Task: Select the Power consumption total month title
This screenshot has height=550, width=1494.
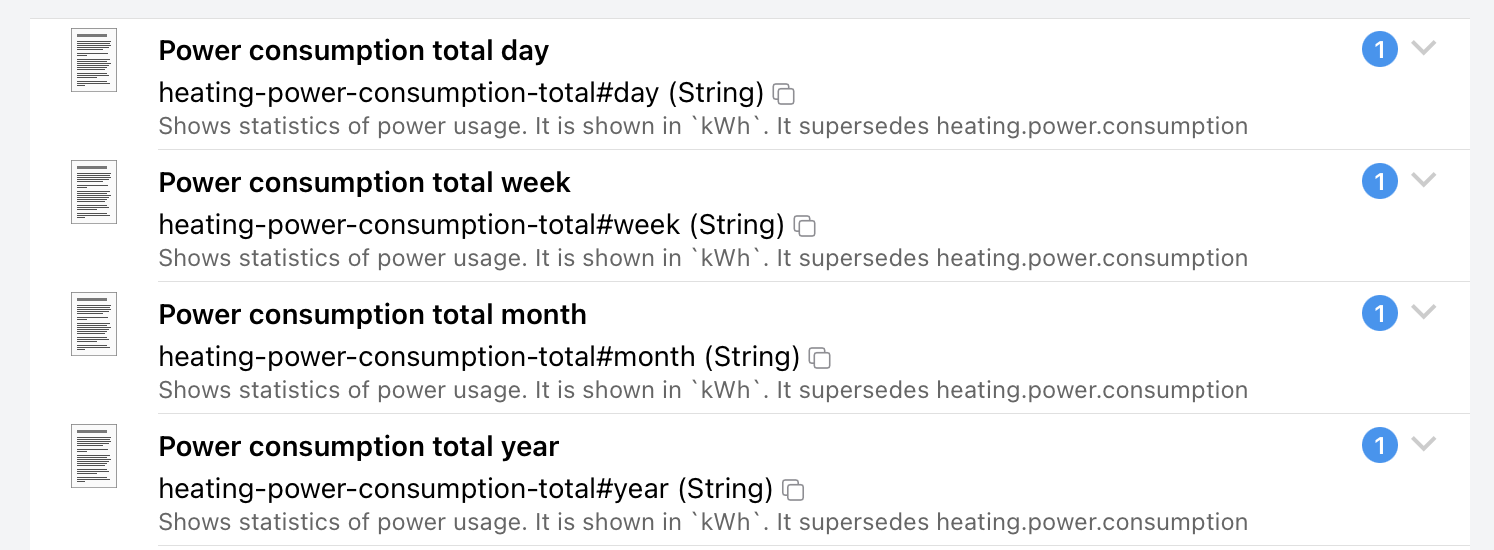Action: 373,315
